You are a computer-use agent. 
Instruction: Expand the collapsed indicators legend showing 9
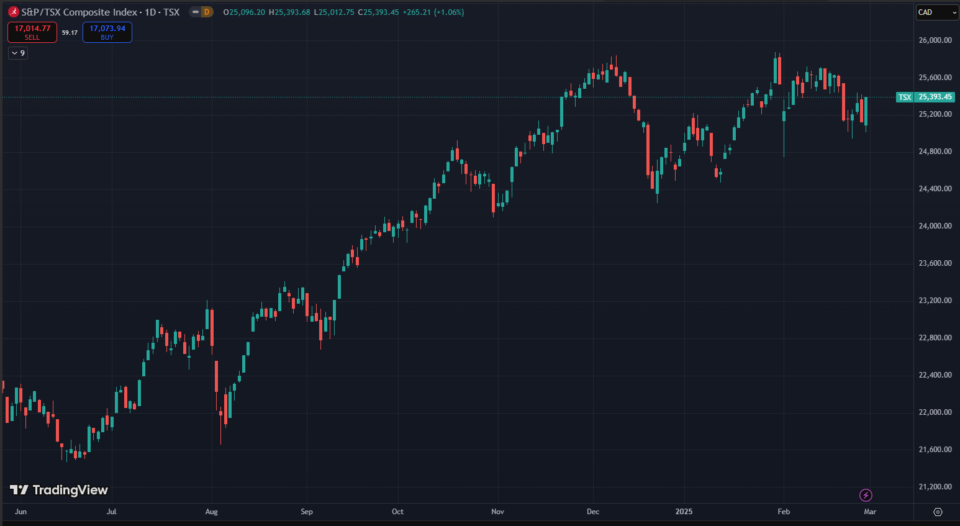pos(18,53)
